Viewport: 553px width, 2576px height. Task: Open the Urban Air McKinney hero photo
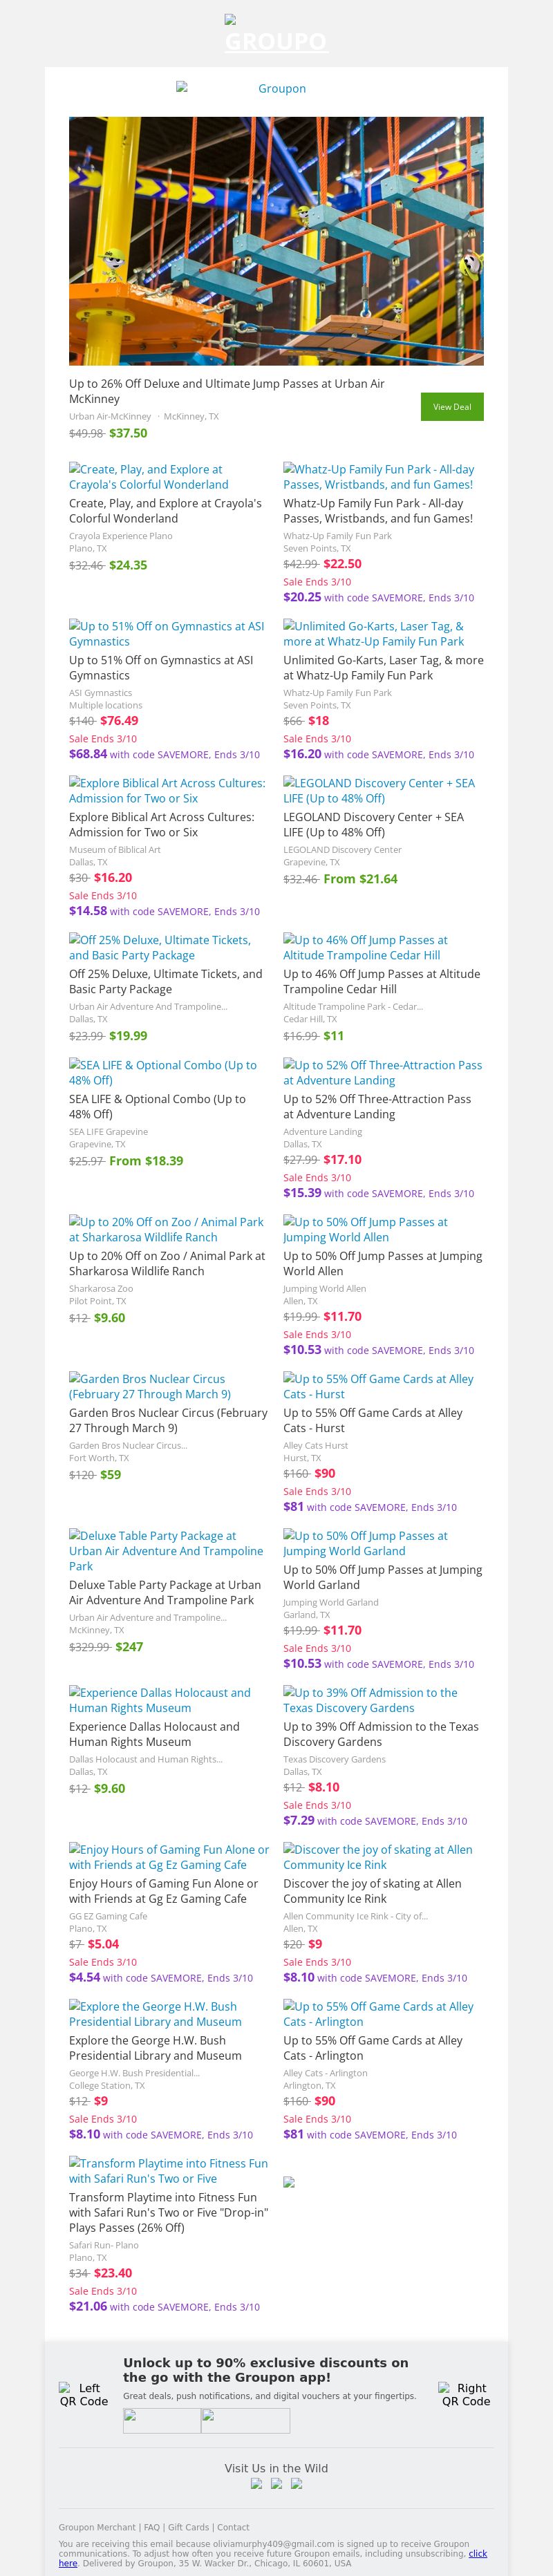point(276,240)
